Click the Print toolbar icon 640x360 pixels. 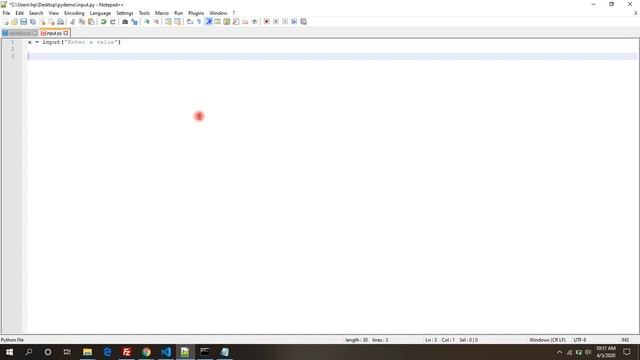(x=61, y=22)
